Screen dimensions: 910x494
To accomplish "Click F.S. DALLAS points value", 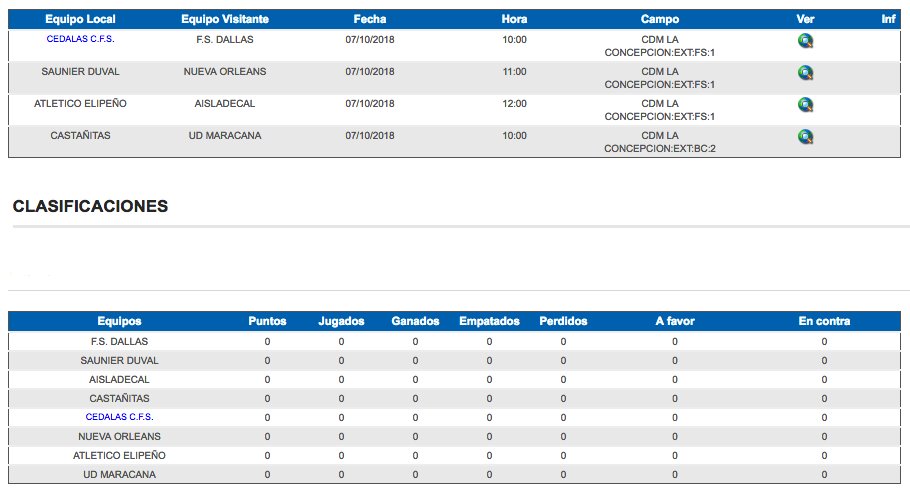I will [268, 342].
